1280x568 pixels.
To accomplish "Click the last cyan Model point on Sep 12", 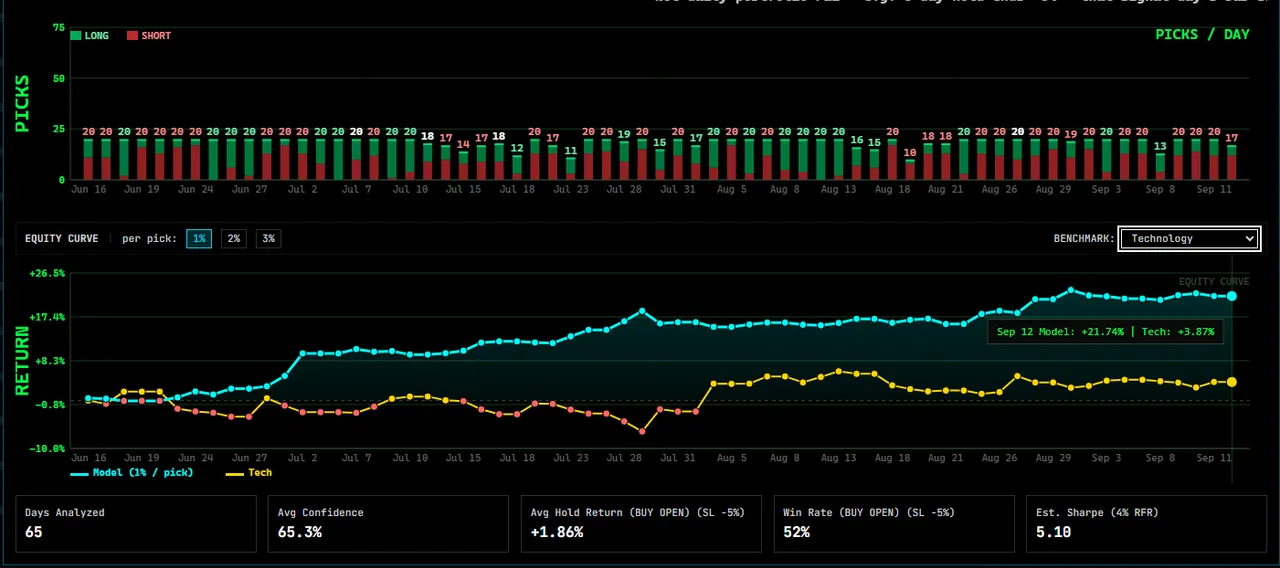I will tap(1232, 296).
